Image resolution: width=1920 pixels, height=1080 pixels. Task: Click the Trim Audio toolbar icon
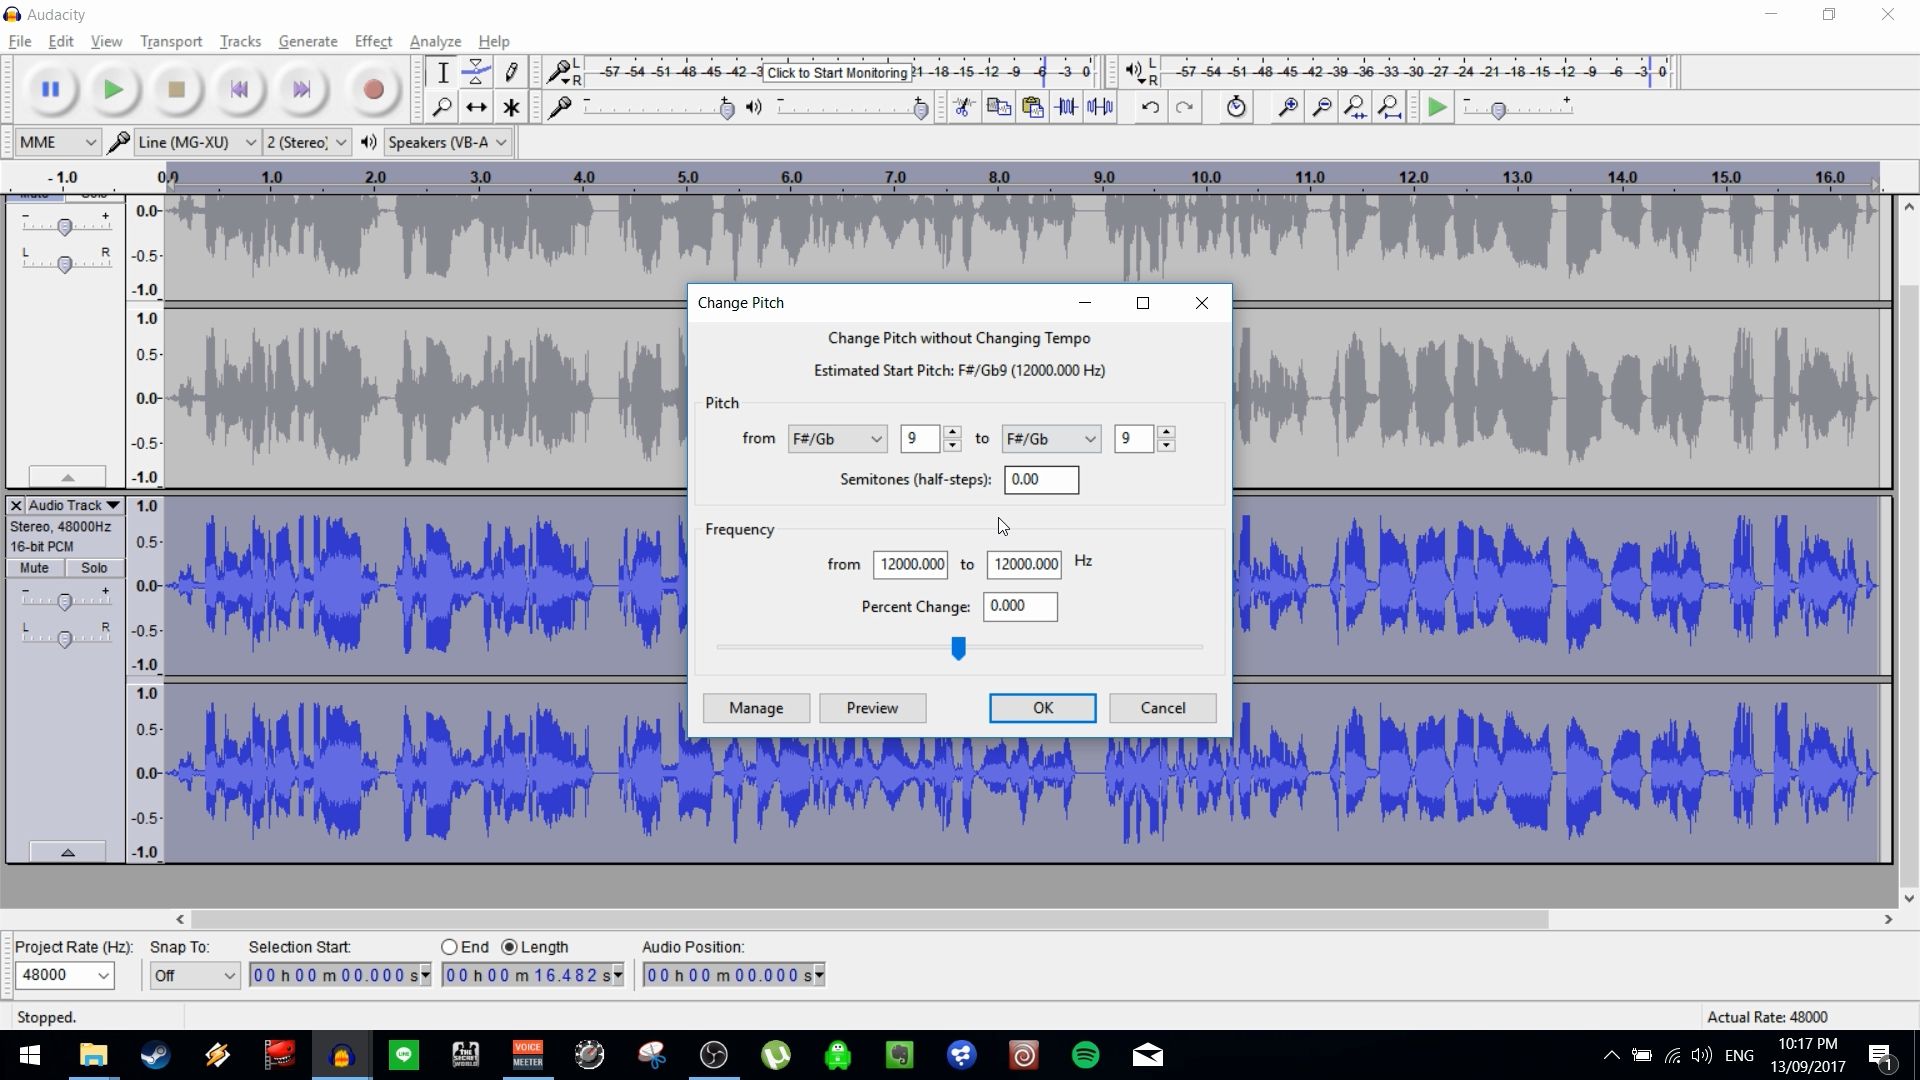[x=1067, y=107]
